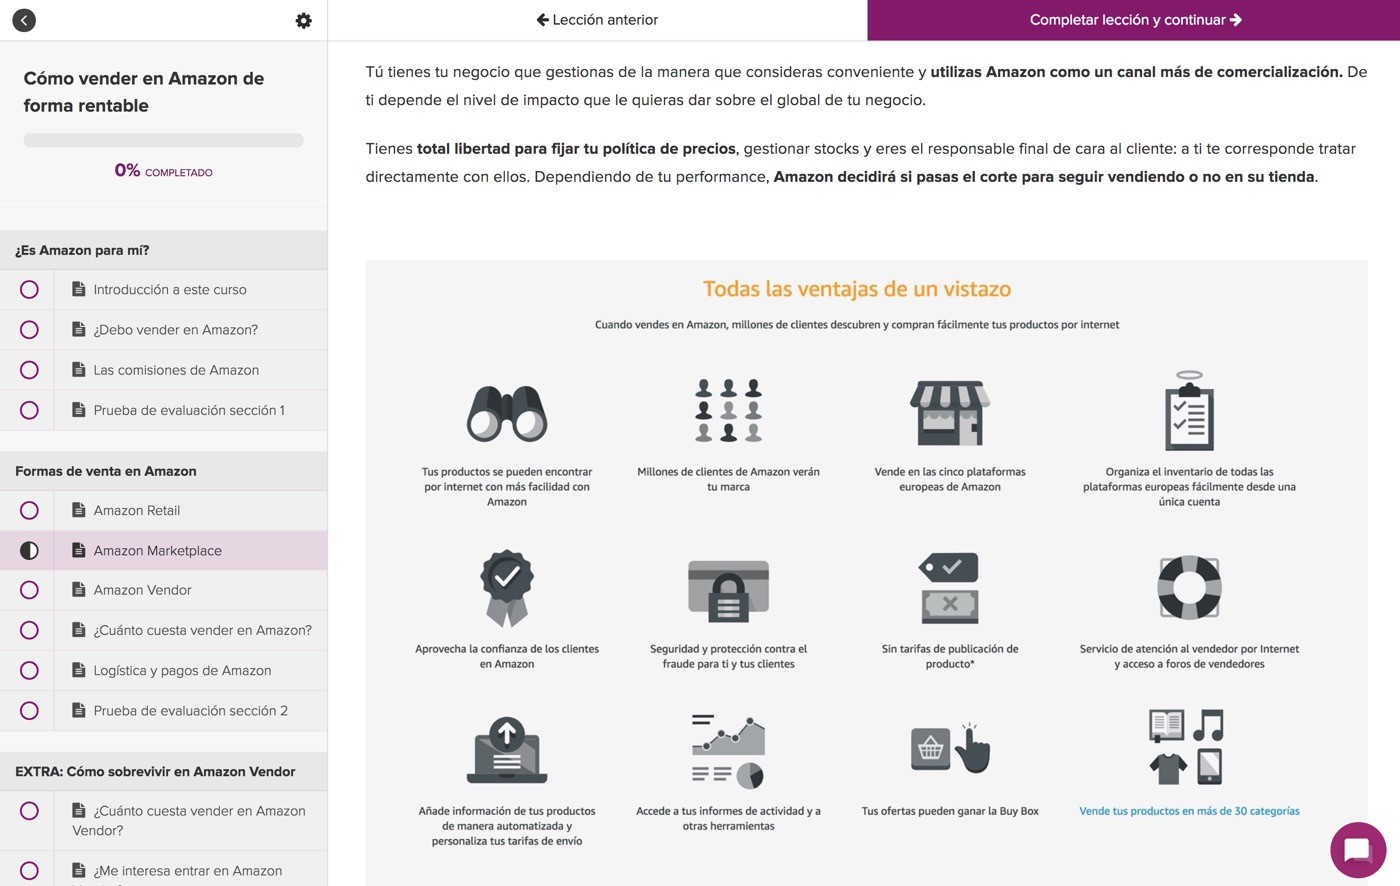The height and width of the screenshot is (886, 1400).
Task: Toggle completion circle for ¿Cuánto cuesta vender en Amazon?
Action: (x=29, y=630)
